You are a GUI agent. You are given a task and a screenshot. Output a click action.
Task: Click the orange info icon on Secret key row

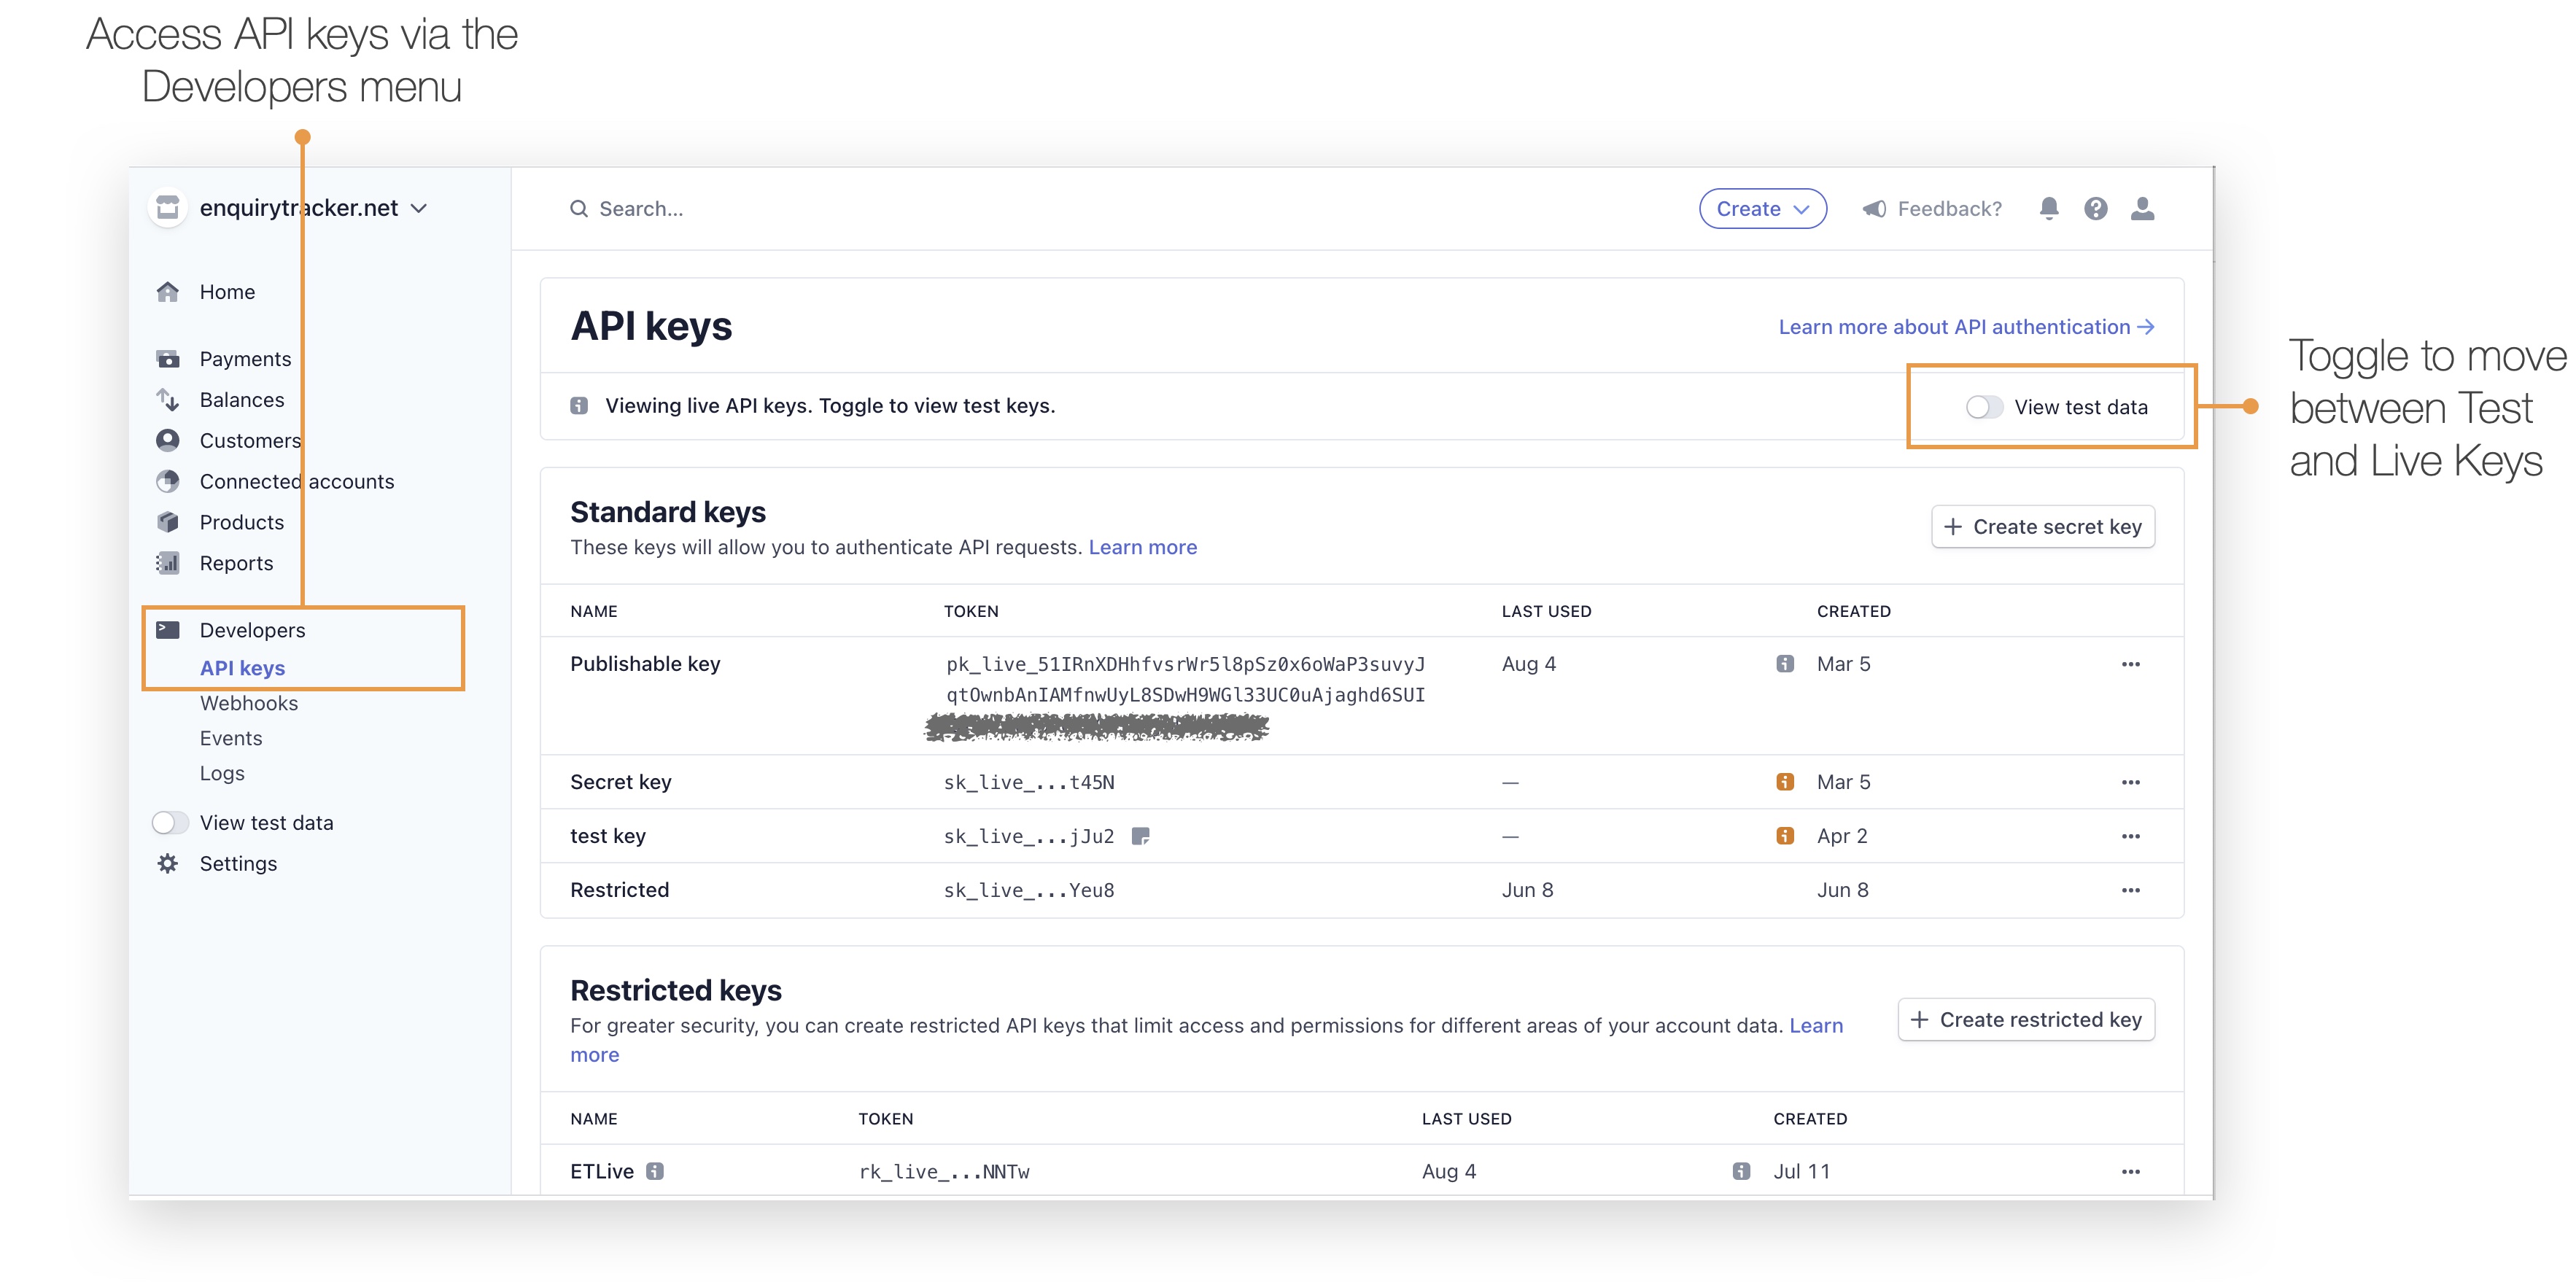tap(1785, 782)
